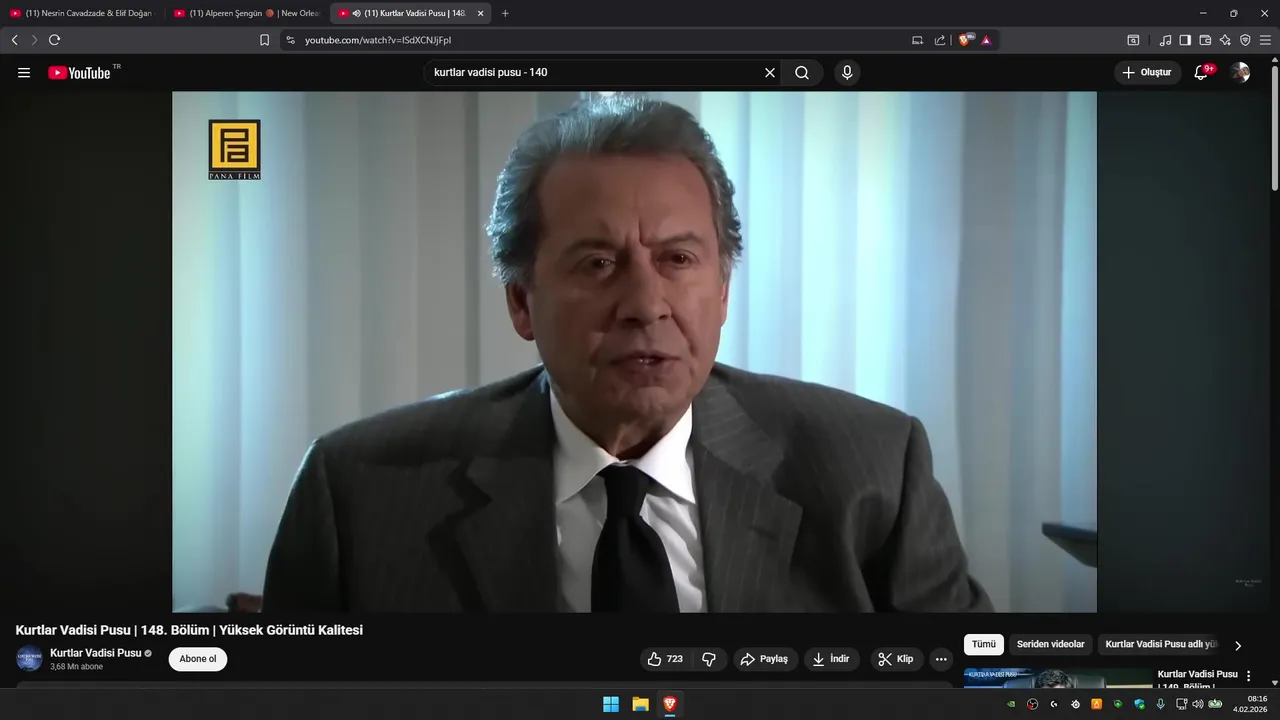Image resolution: width=1280 pixels, height=720 pixels.
Task: Open YouTube notifications bell
Action: point(1202,73)
